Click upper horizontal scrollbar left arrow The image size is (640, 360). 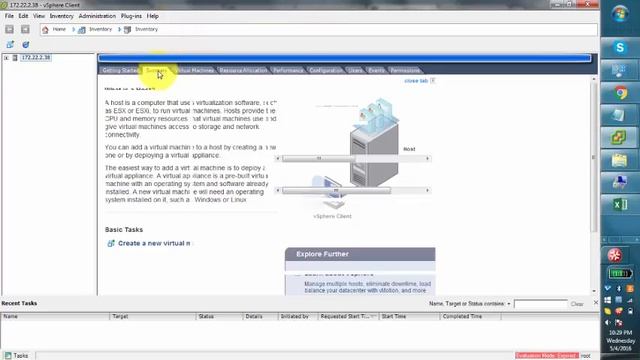(278, 158)
